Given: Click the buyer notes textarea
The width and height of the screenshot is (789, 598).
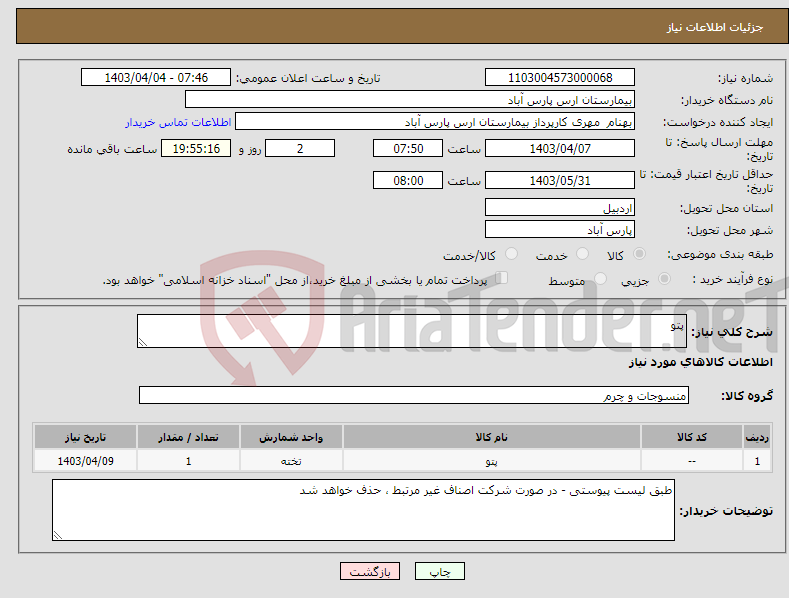Looking at the screenshot, I should pyautogui.click(x=363, y=510).
